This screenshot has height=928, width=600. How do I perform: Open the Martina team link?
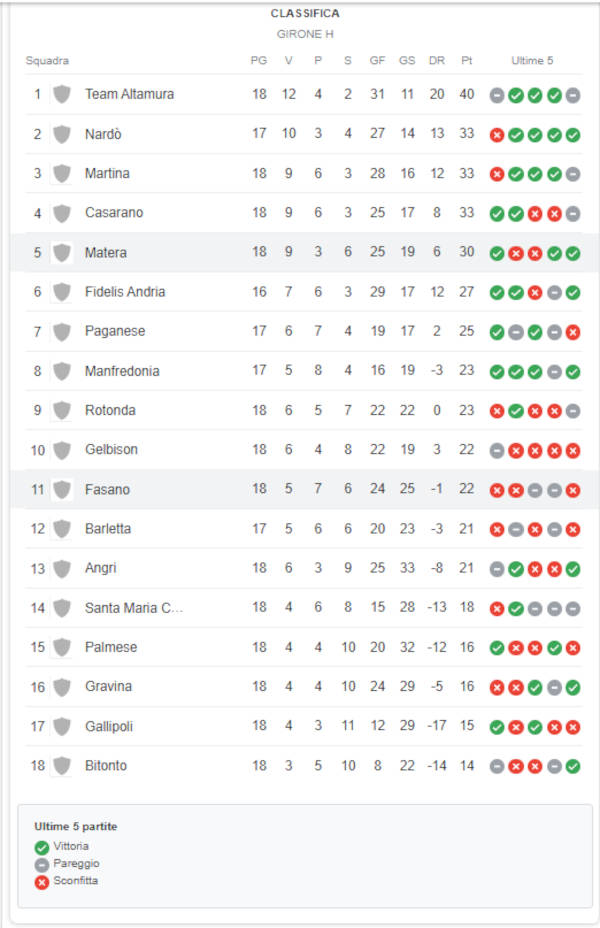coord(107,173)
